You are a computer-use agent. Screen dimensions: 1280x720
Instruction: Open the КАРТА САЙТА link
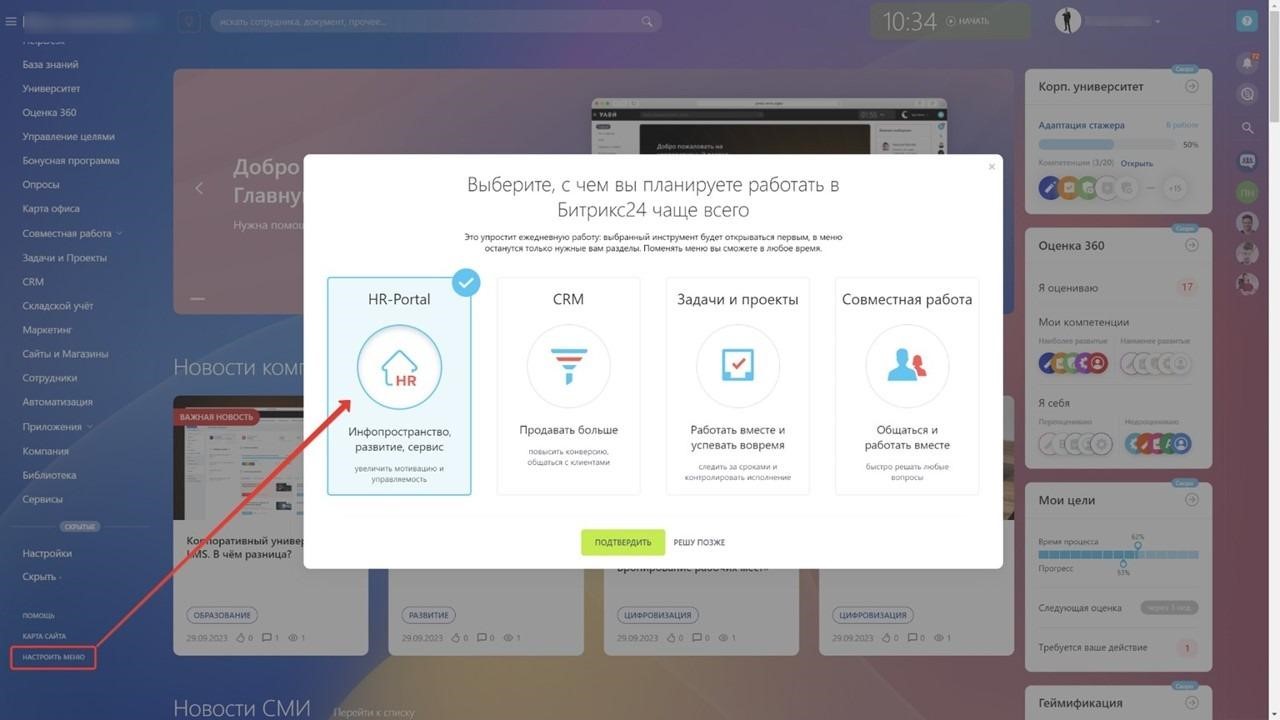tap(44, 636)
